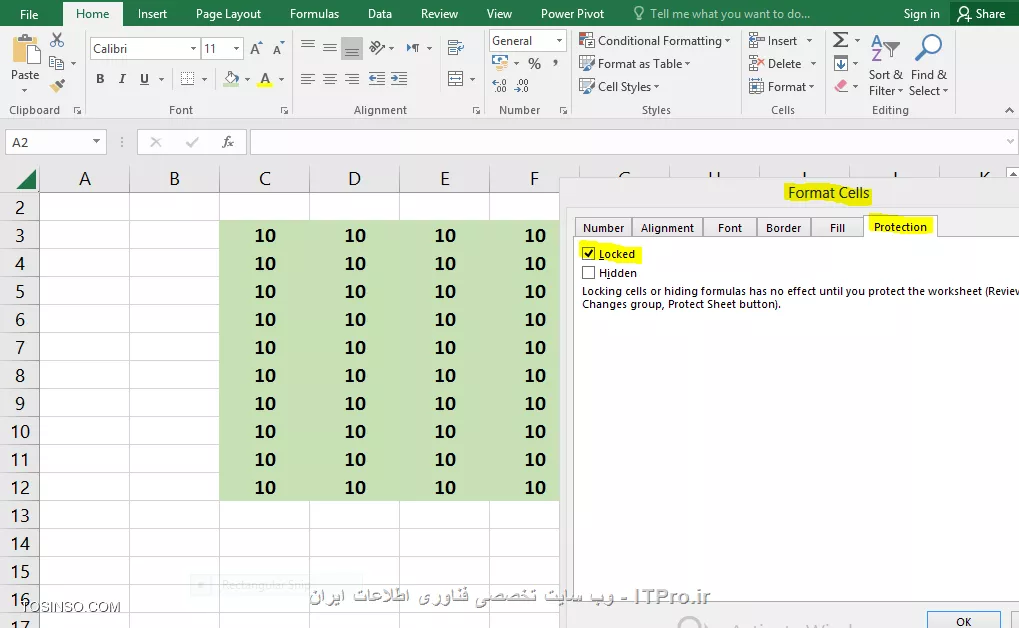Open the Name Box dropdown arrow

[96, 142]
